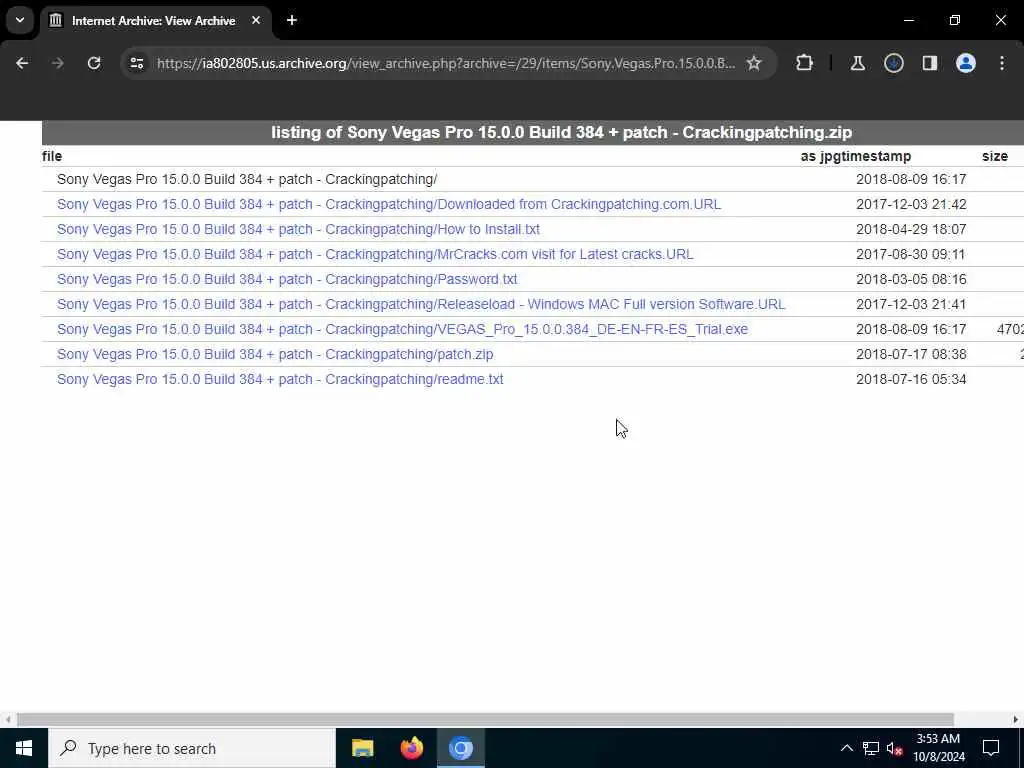Click the listing title header banner

click(x=533, y=133)
